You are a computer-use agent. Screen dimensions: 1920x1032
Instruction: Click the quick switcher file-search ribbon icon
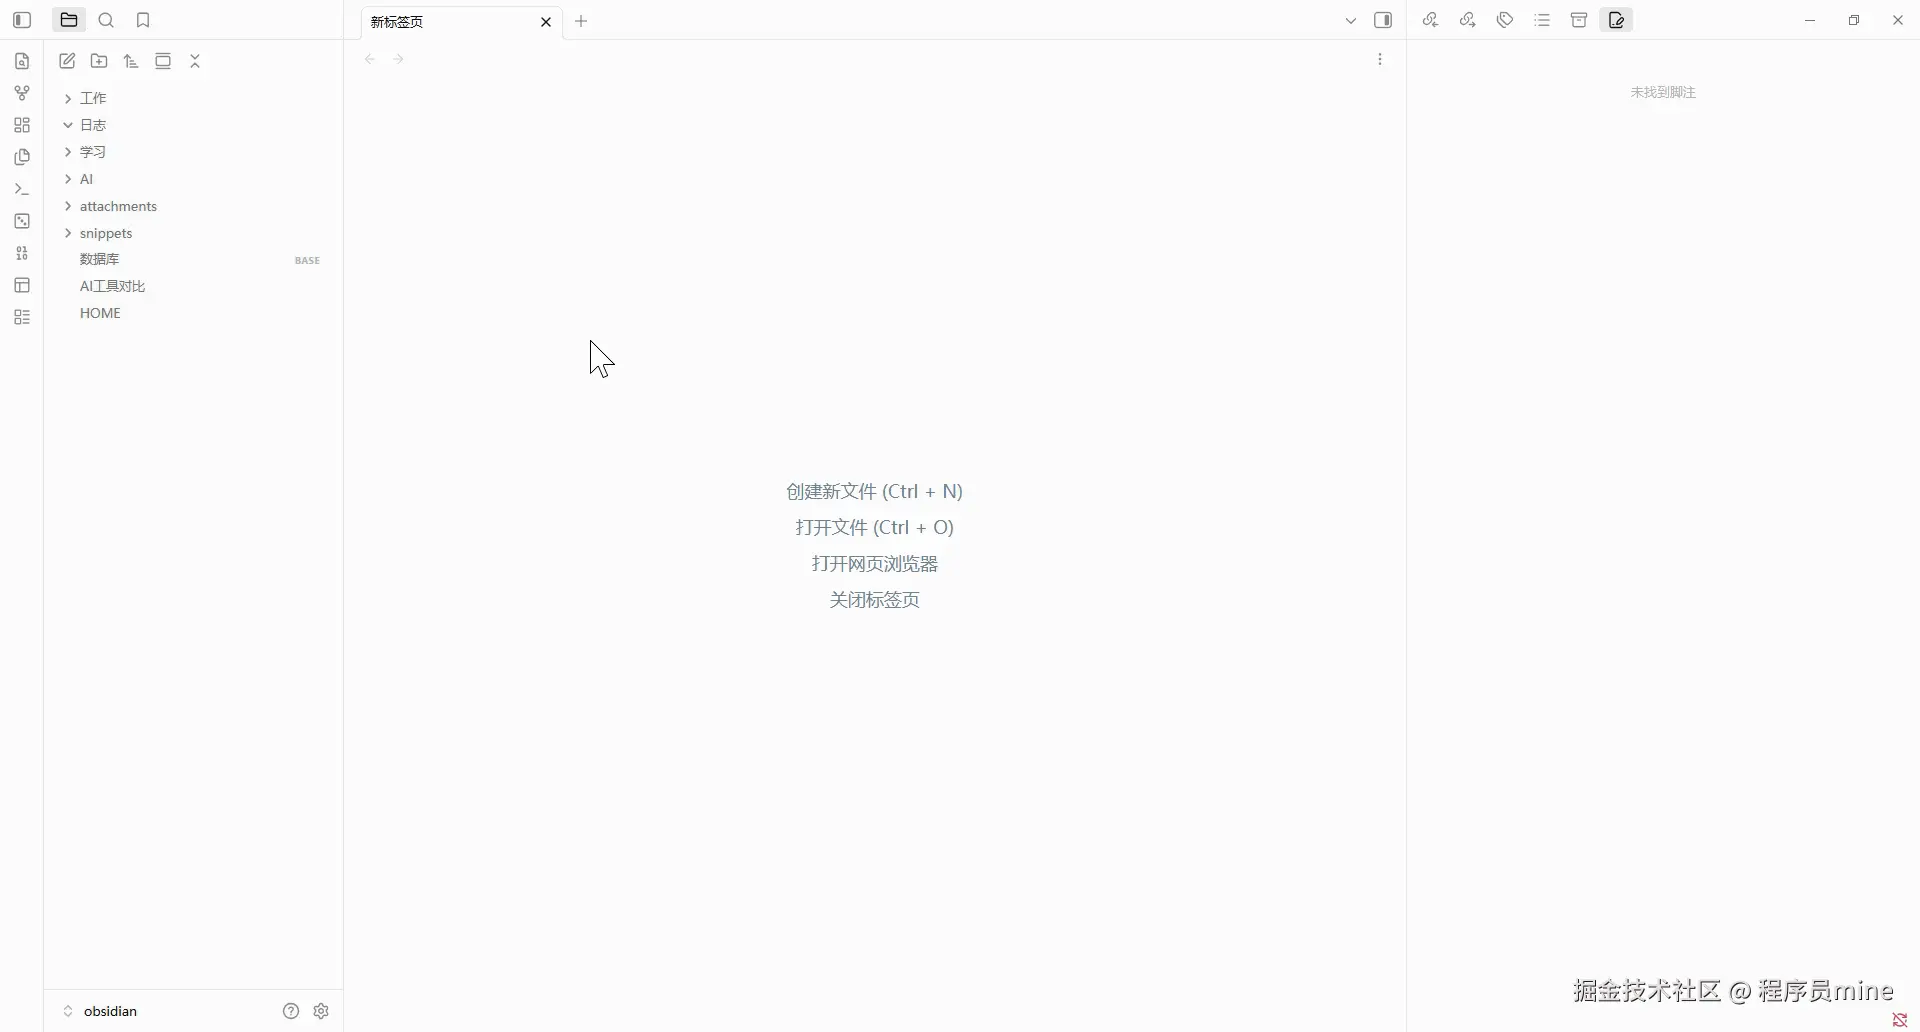click(22, 61)
